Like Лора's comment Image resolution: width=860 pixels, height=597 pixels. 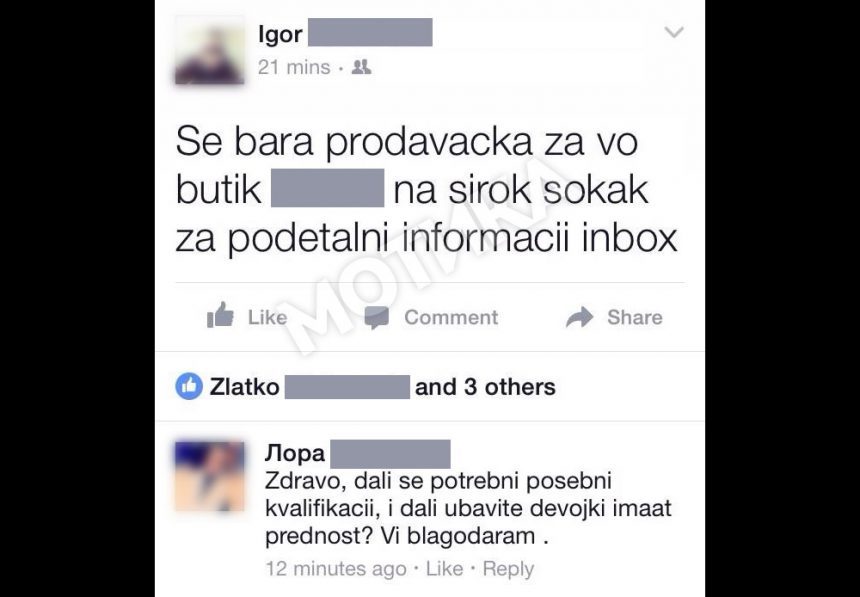(444, 569)
